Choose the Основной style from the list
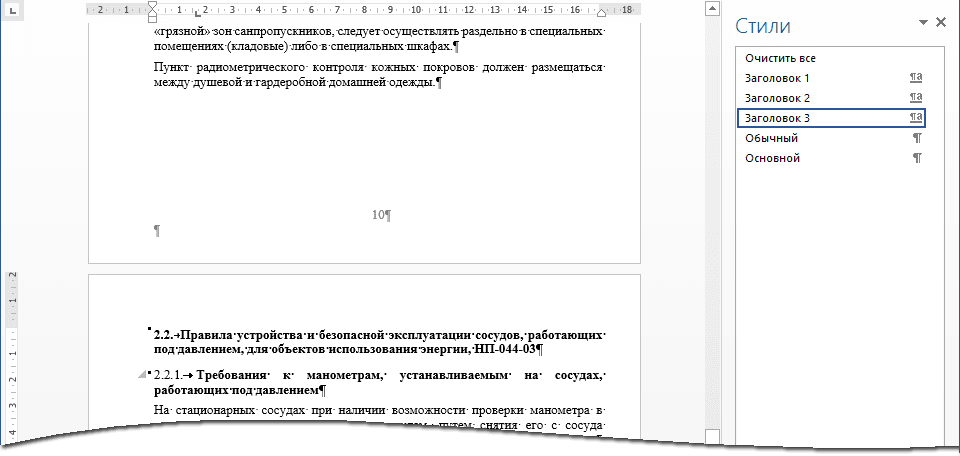This screenshot has height=456, width=960. [773, 158]
